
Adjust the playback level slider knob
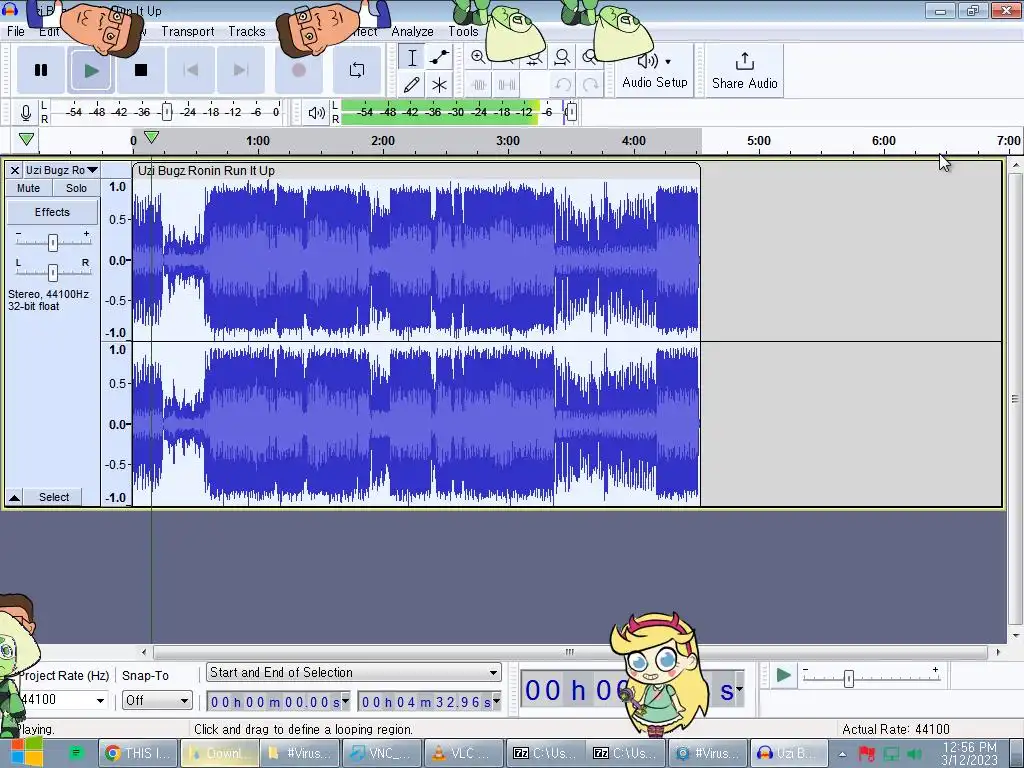(571, 112)
